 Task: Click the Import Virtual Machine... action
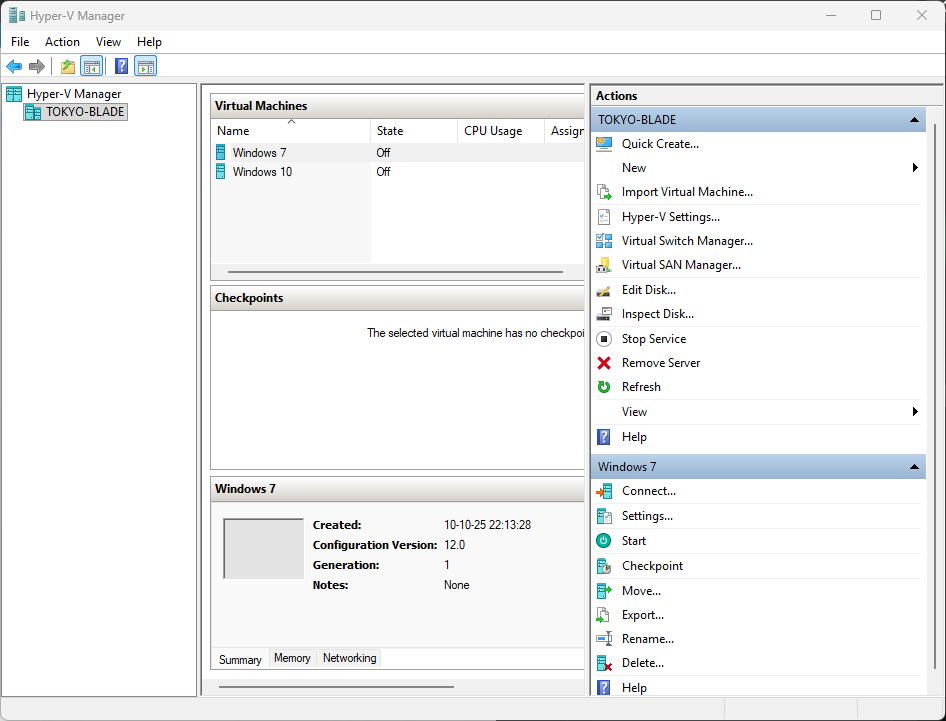coord(687,192)
